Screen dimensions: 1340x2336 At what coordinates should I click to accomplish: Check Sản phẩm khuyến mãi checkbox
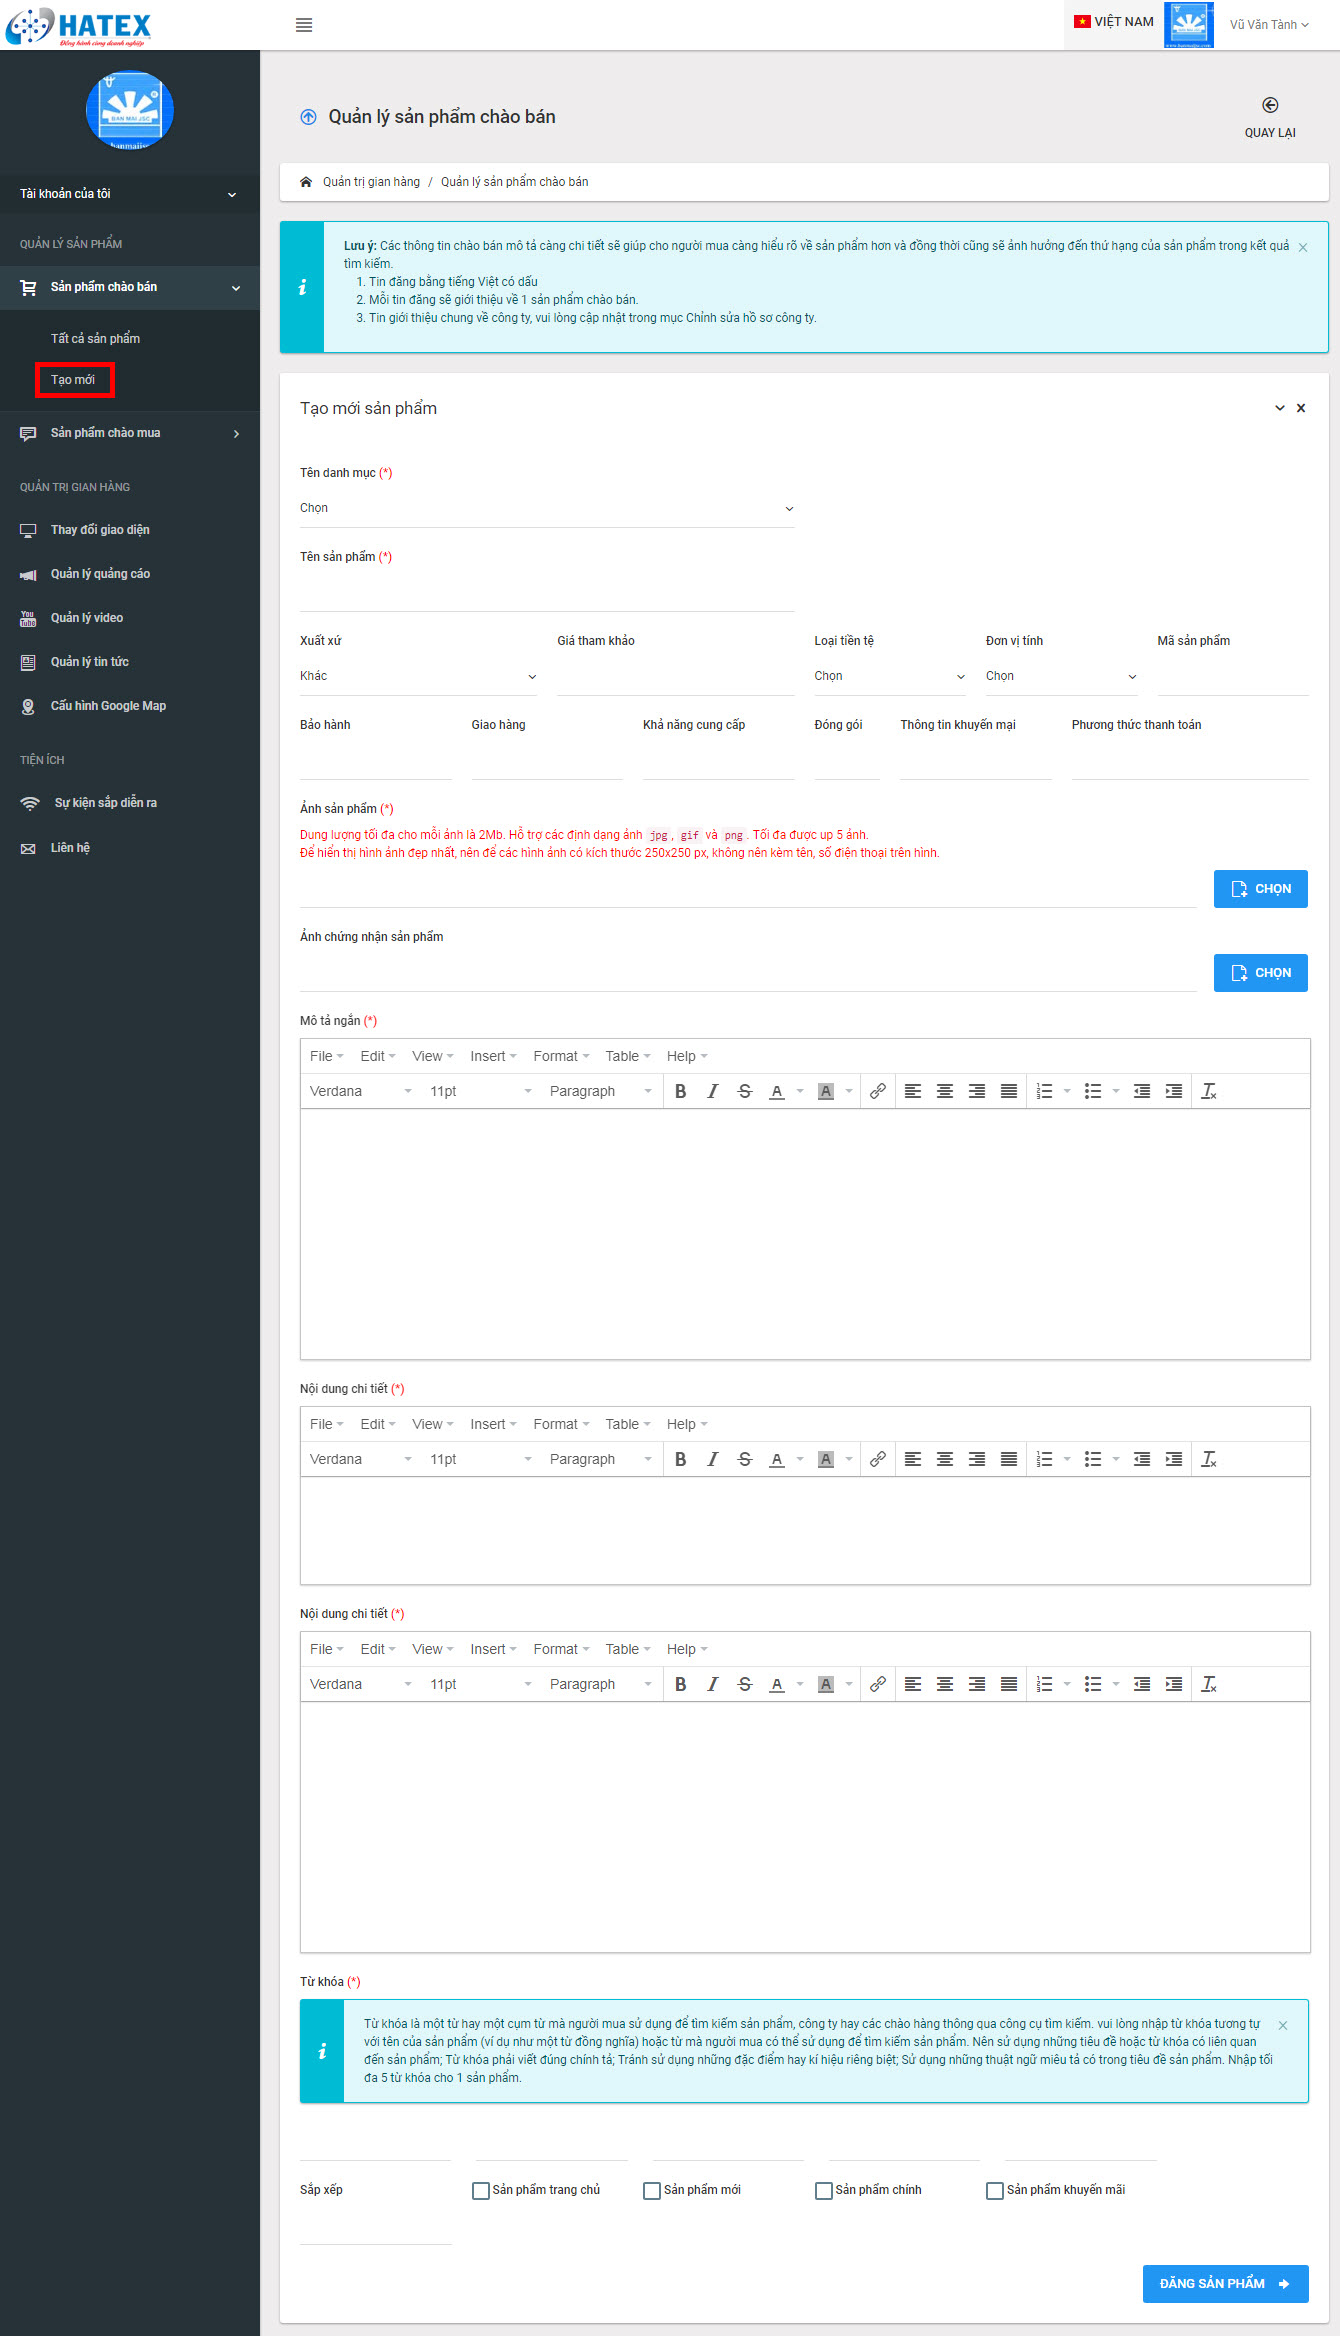click(x=995, y=2190)
